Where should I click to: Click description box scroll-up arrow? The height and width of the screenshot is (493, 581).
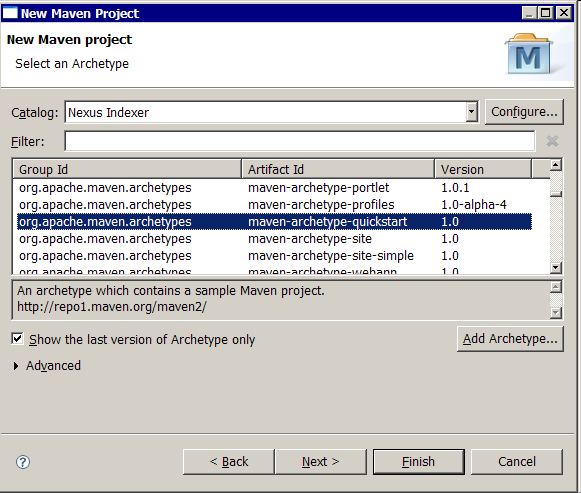click(x=556, y=287)
